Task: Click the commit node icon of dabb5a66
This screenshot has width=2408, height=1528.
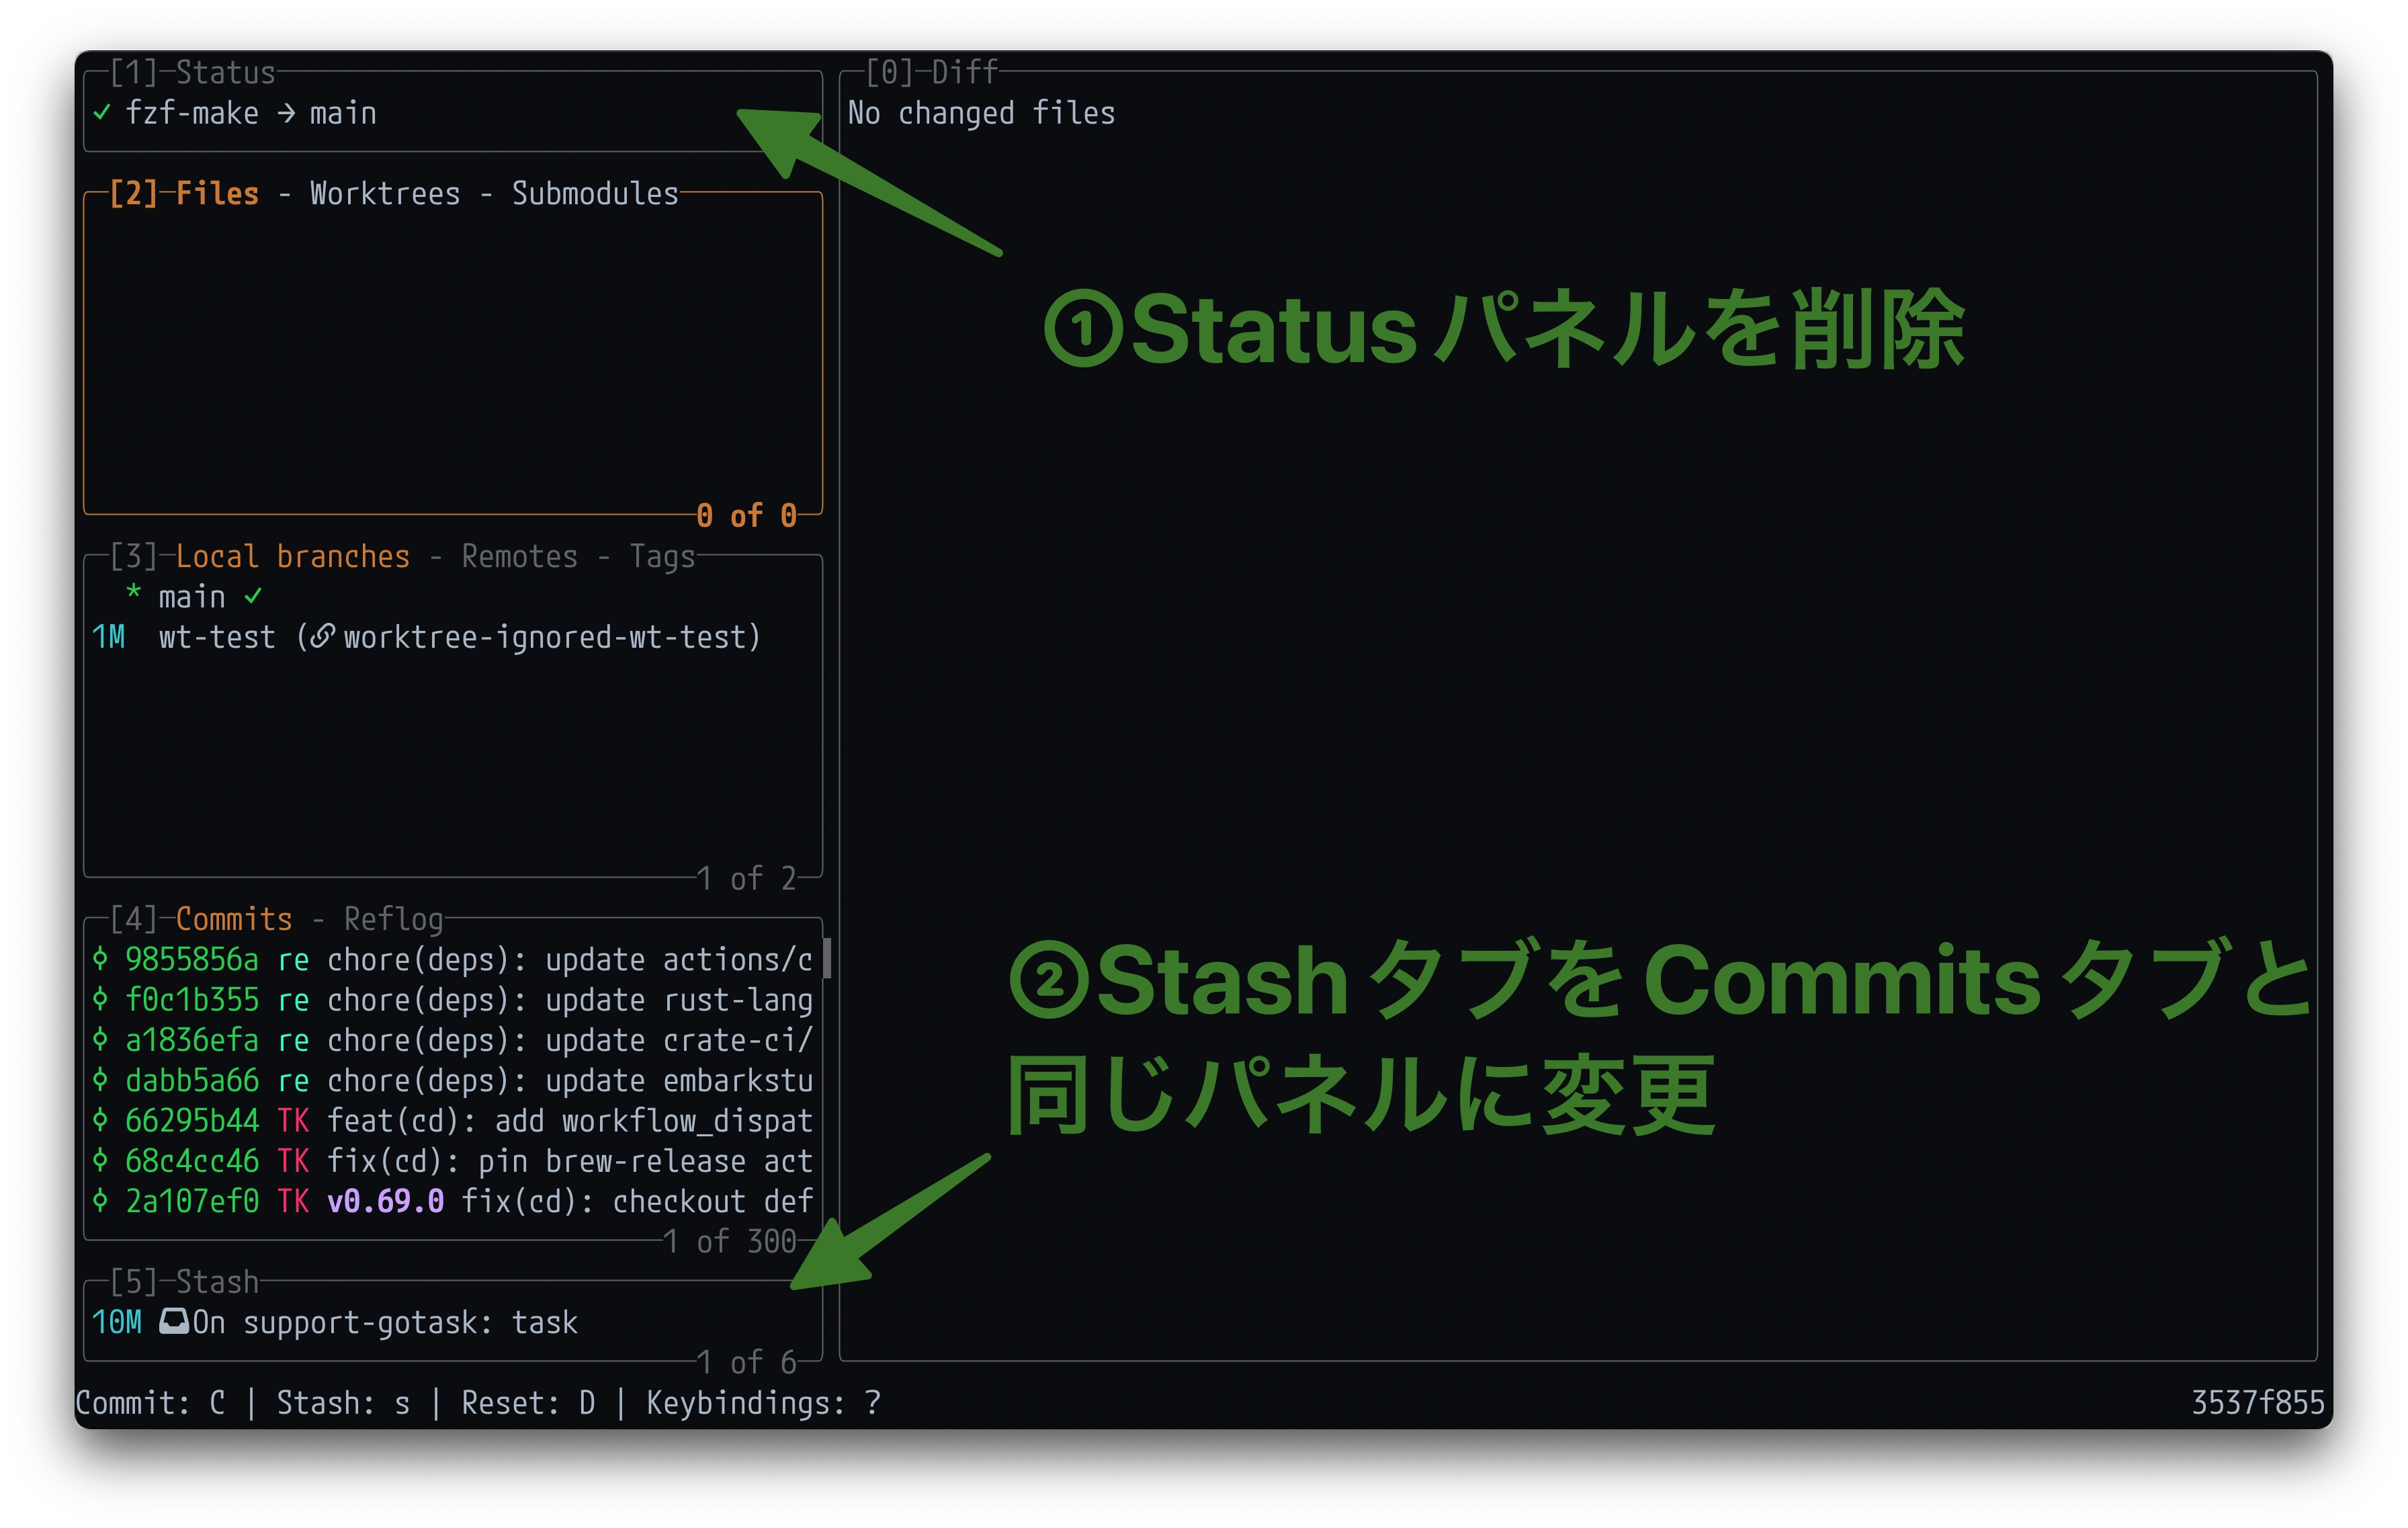Action: (x=100, y=1080)
